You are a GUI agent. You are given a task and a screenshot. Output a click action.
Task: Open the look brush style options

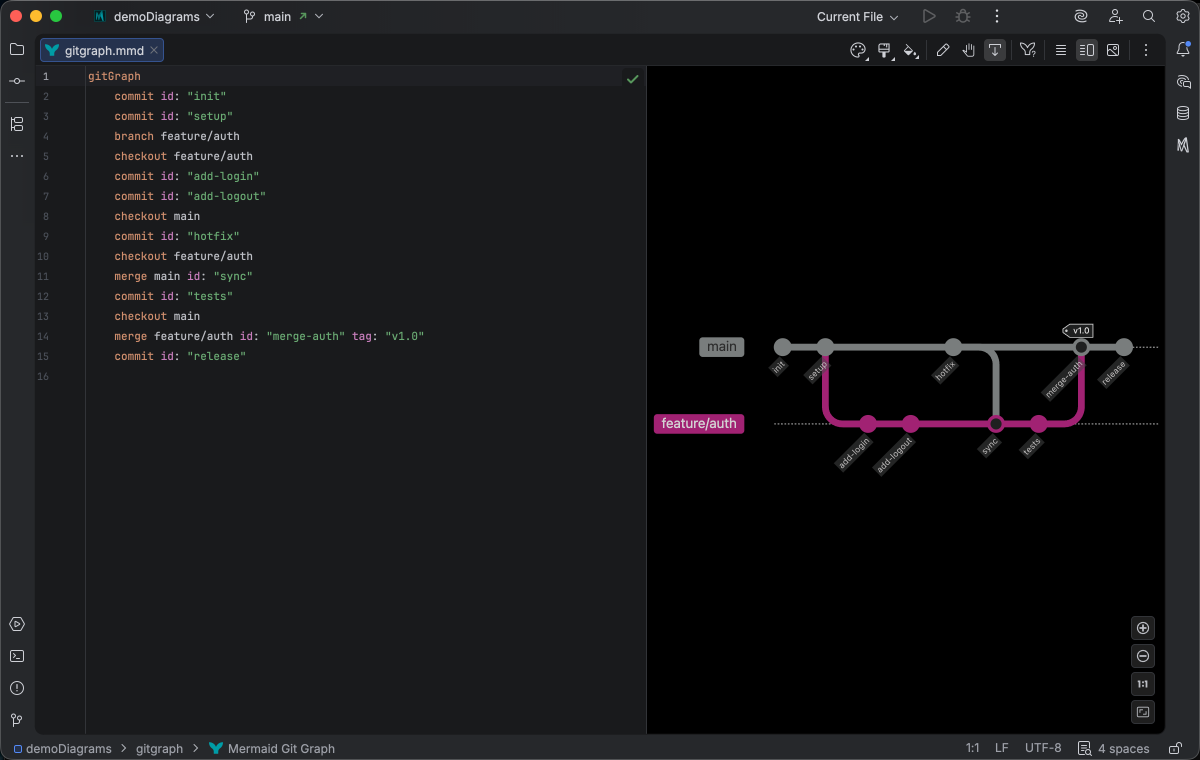coord(885,50)
